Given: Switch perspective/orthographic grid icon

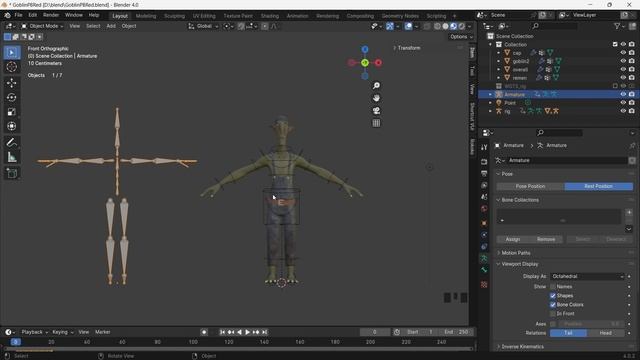Looking at the screenshot, I should point(376,123).
